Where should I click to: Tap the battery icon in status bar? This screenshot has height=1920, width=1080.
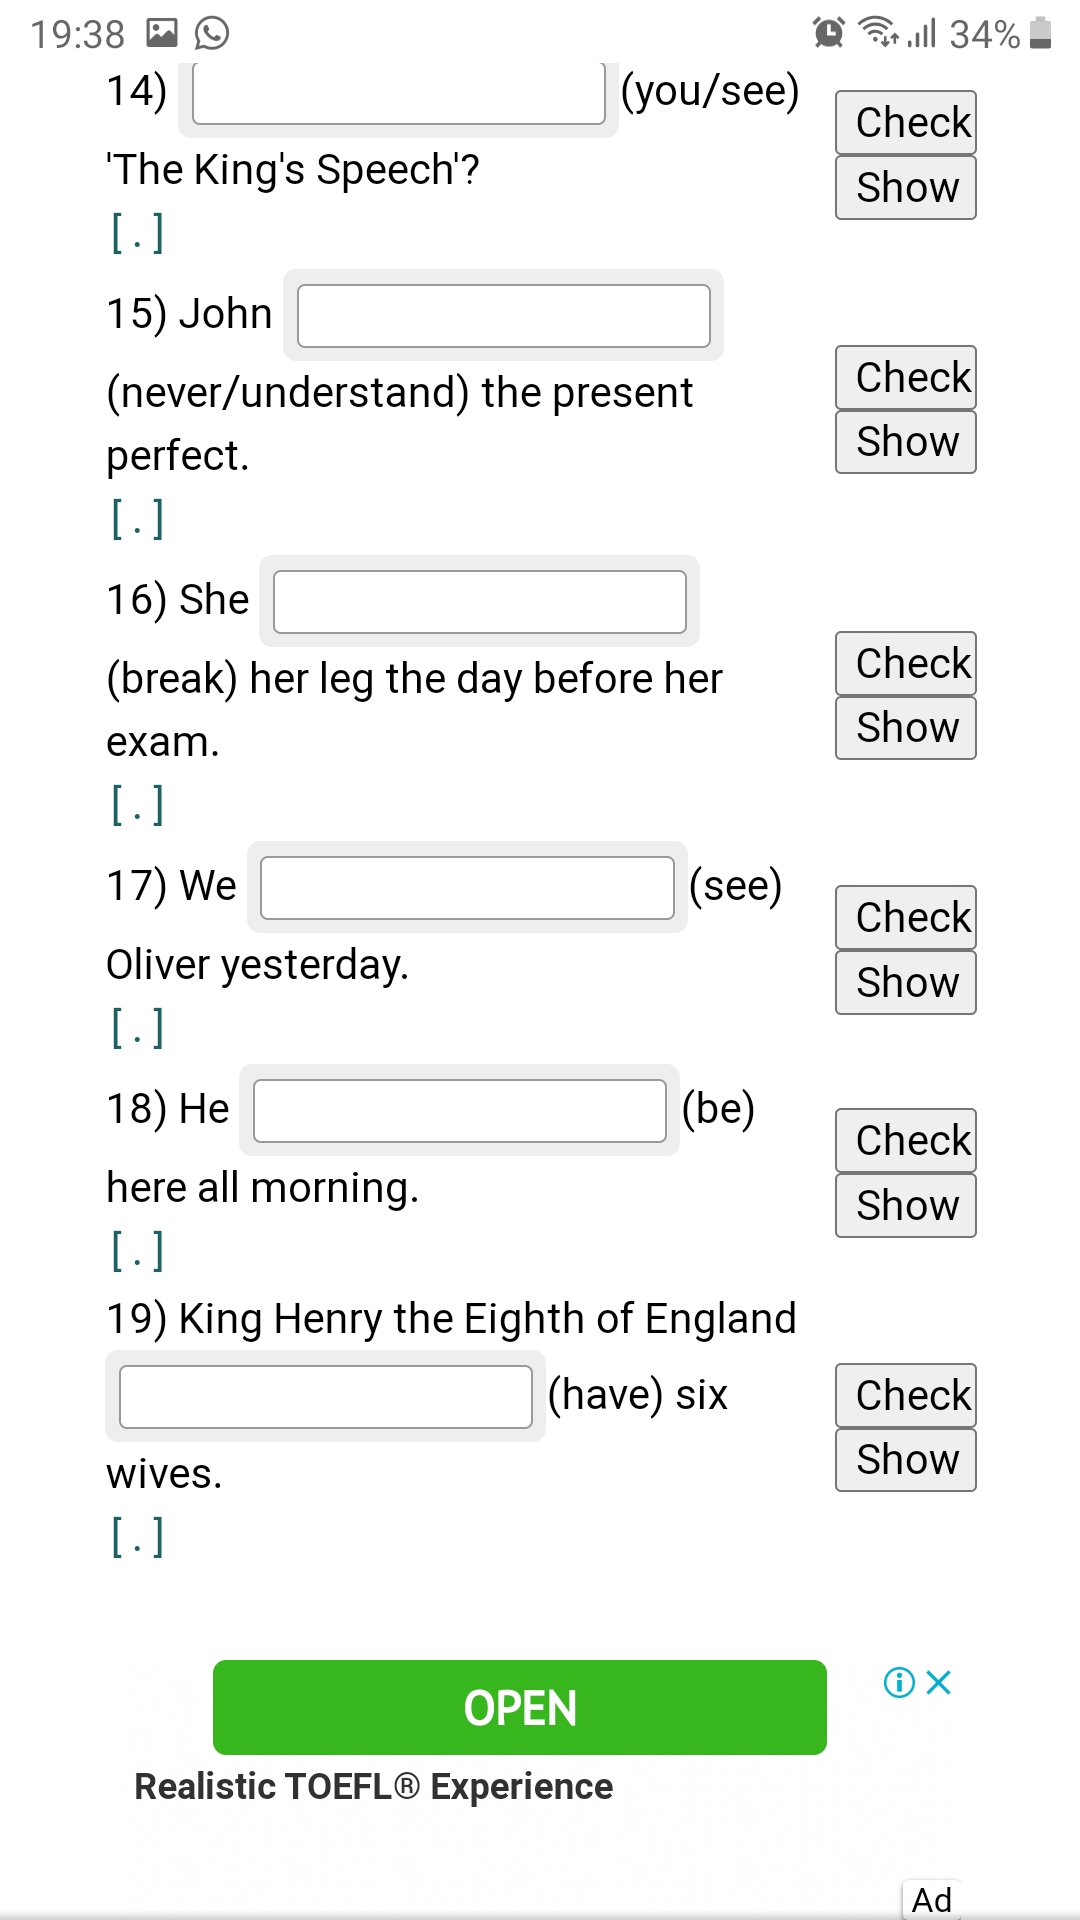coord(1040,33)
